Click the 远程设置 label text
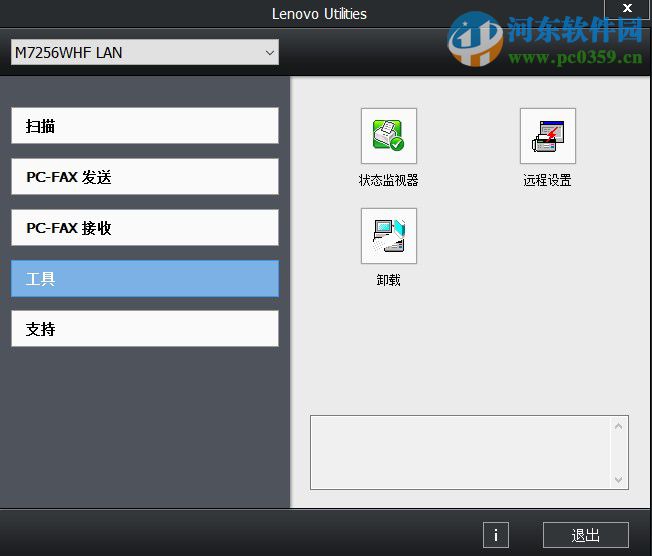 pyautogui.click(x=548, y=180)
